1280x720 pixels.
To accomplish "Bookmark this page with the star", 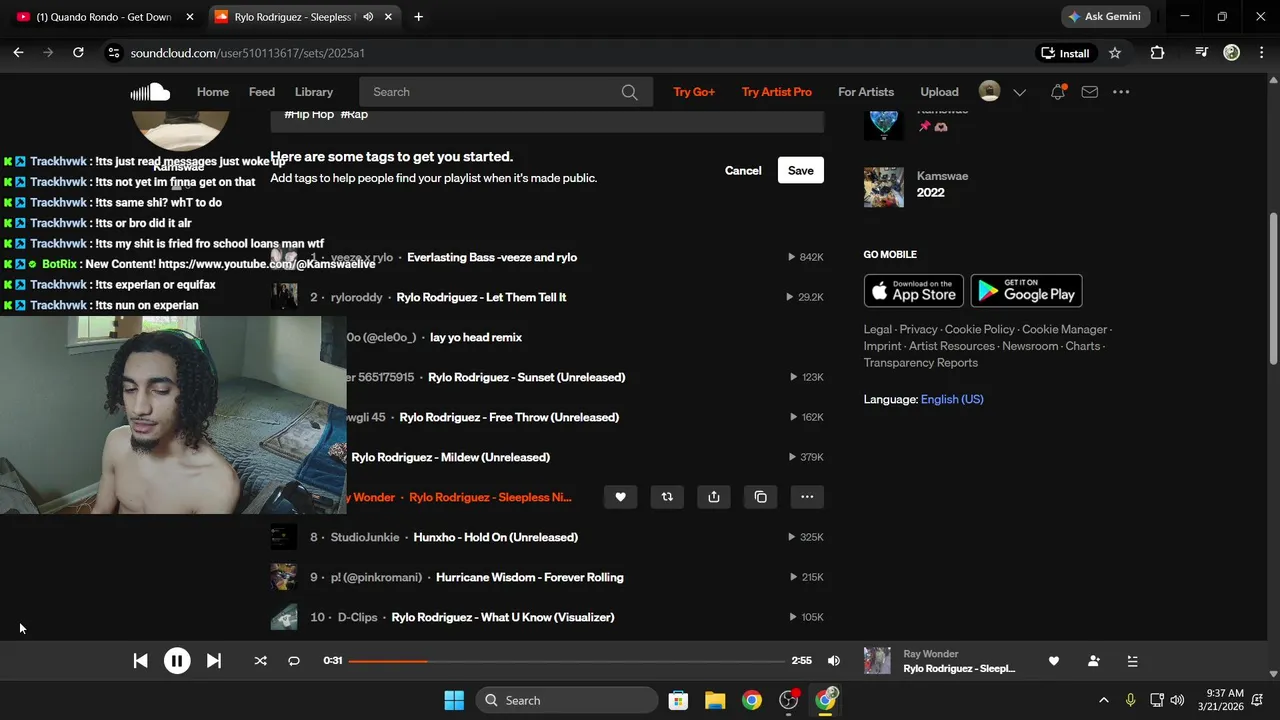I will point(1115,53).
